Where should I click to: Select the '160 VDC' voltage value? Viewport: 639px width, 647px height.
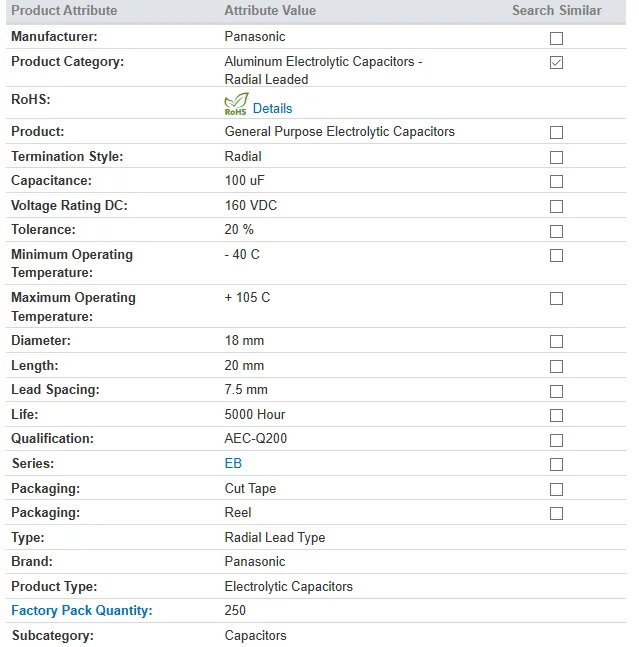coord(251,205)
